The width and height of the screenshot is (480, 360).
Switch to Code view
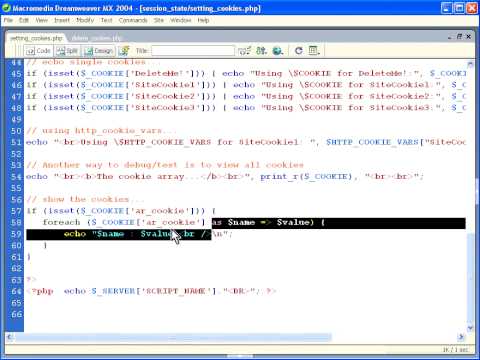coord(38,51)
